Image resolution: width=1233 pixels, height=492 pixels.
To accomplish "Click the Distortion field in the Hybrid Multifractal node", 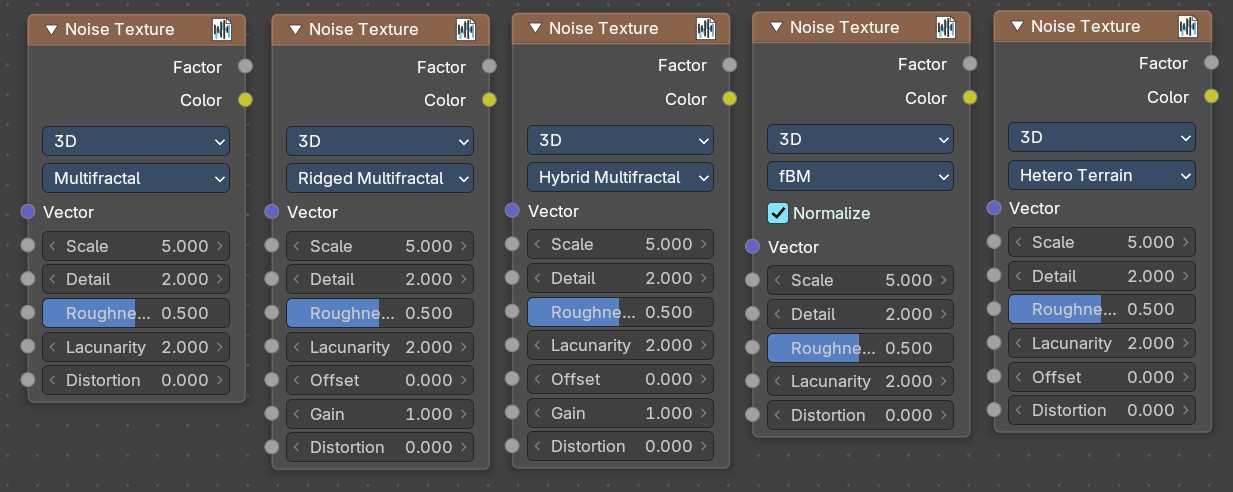I will coord(620,446).
